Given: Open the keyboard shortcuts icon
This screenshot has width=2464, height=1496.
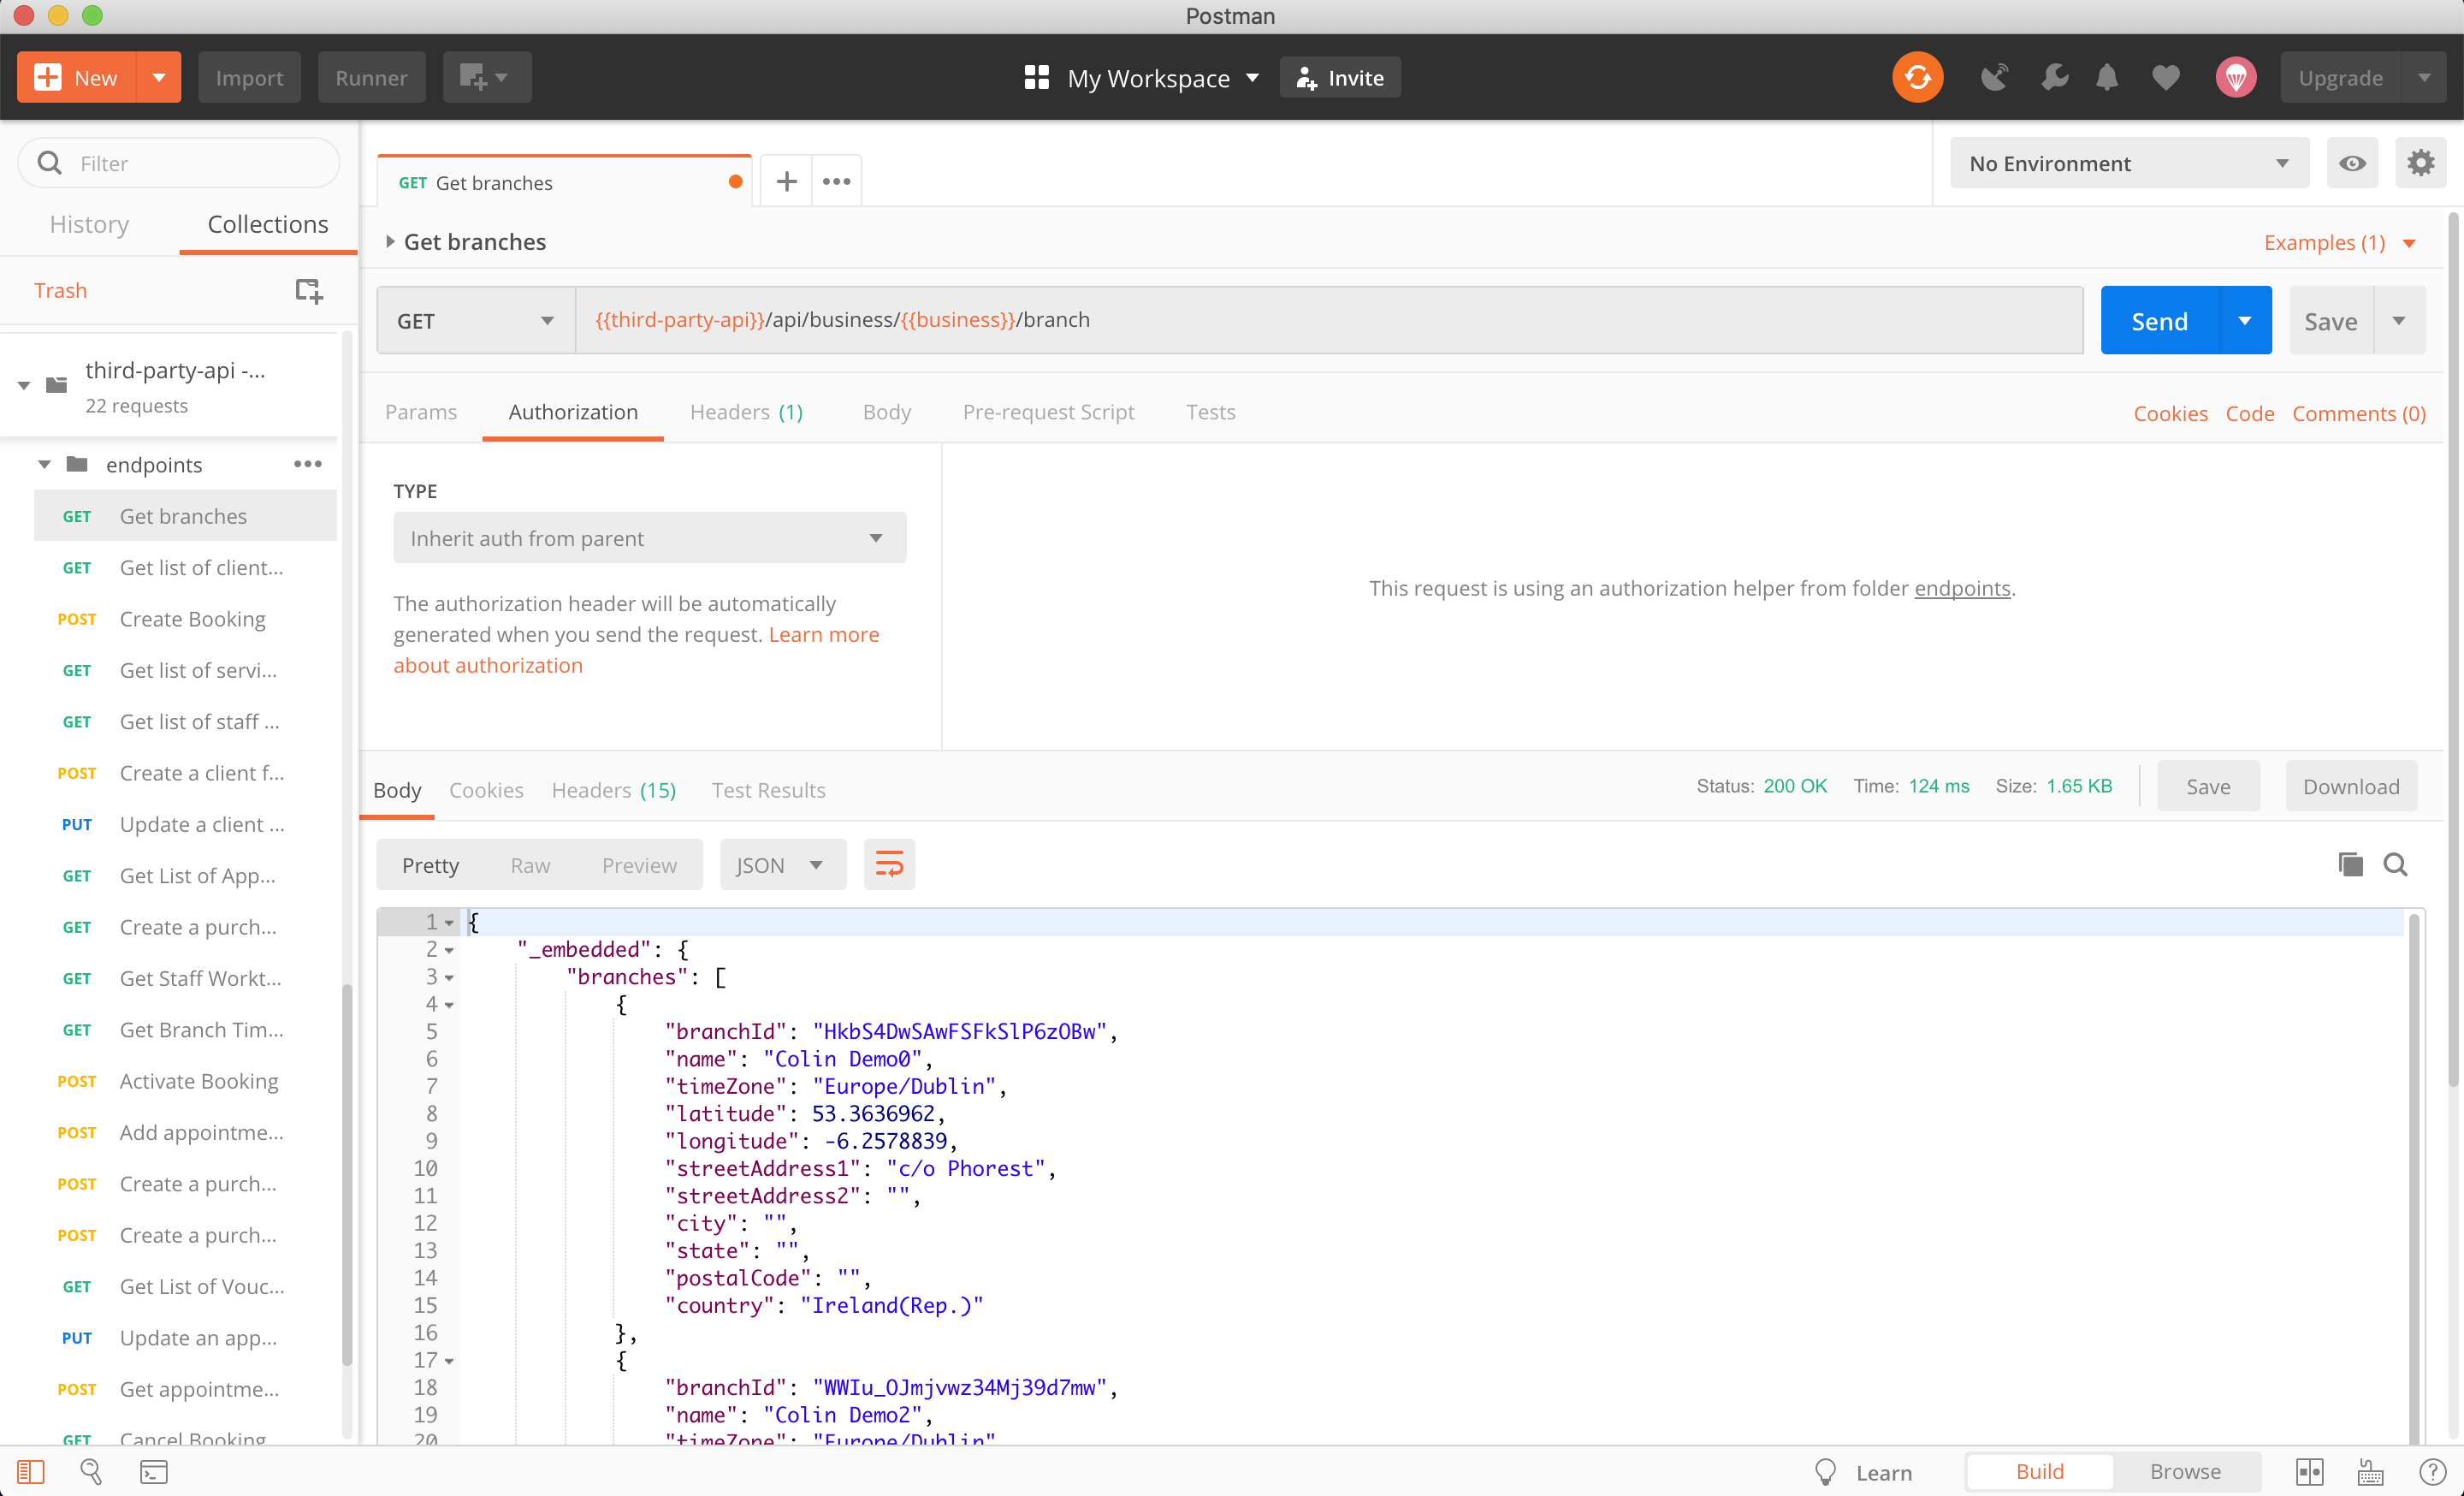Looking at the screenshot, I should pos(2371,1472).
